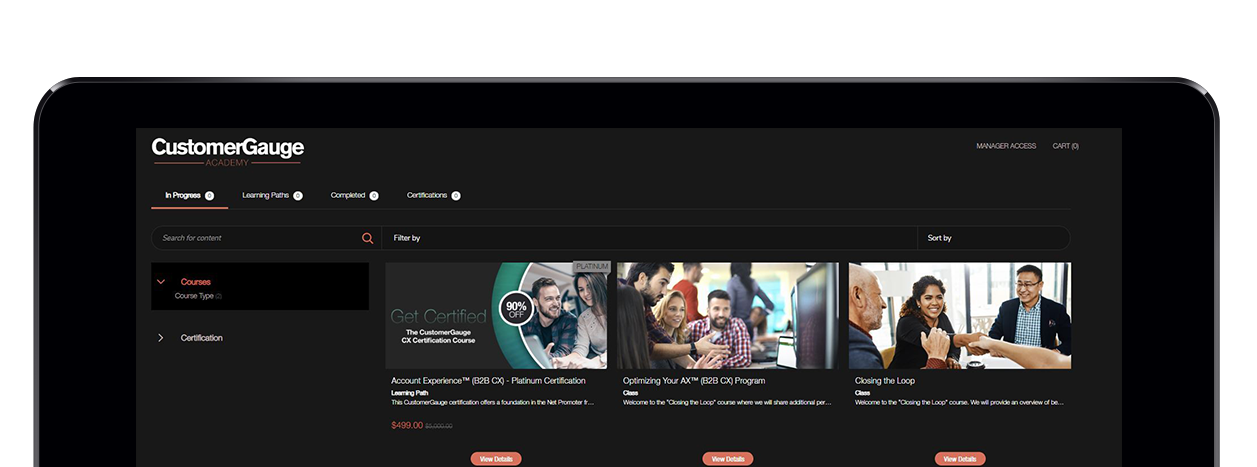Open the Get Certified course thumbnail
Viewport: 1257px width, 467px height.
496,316
